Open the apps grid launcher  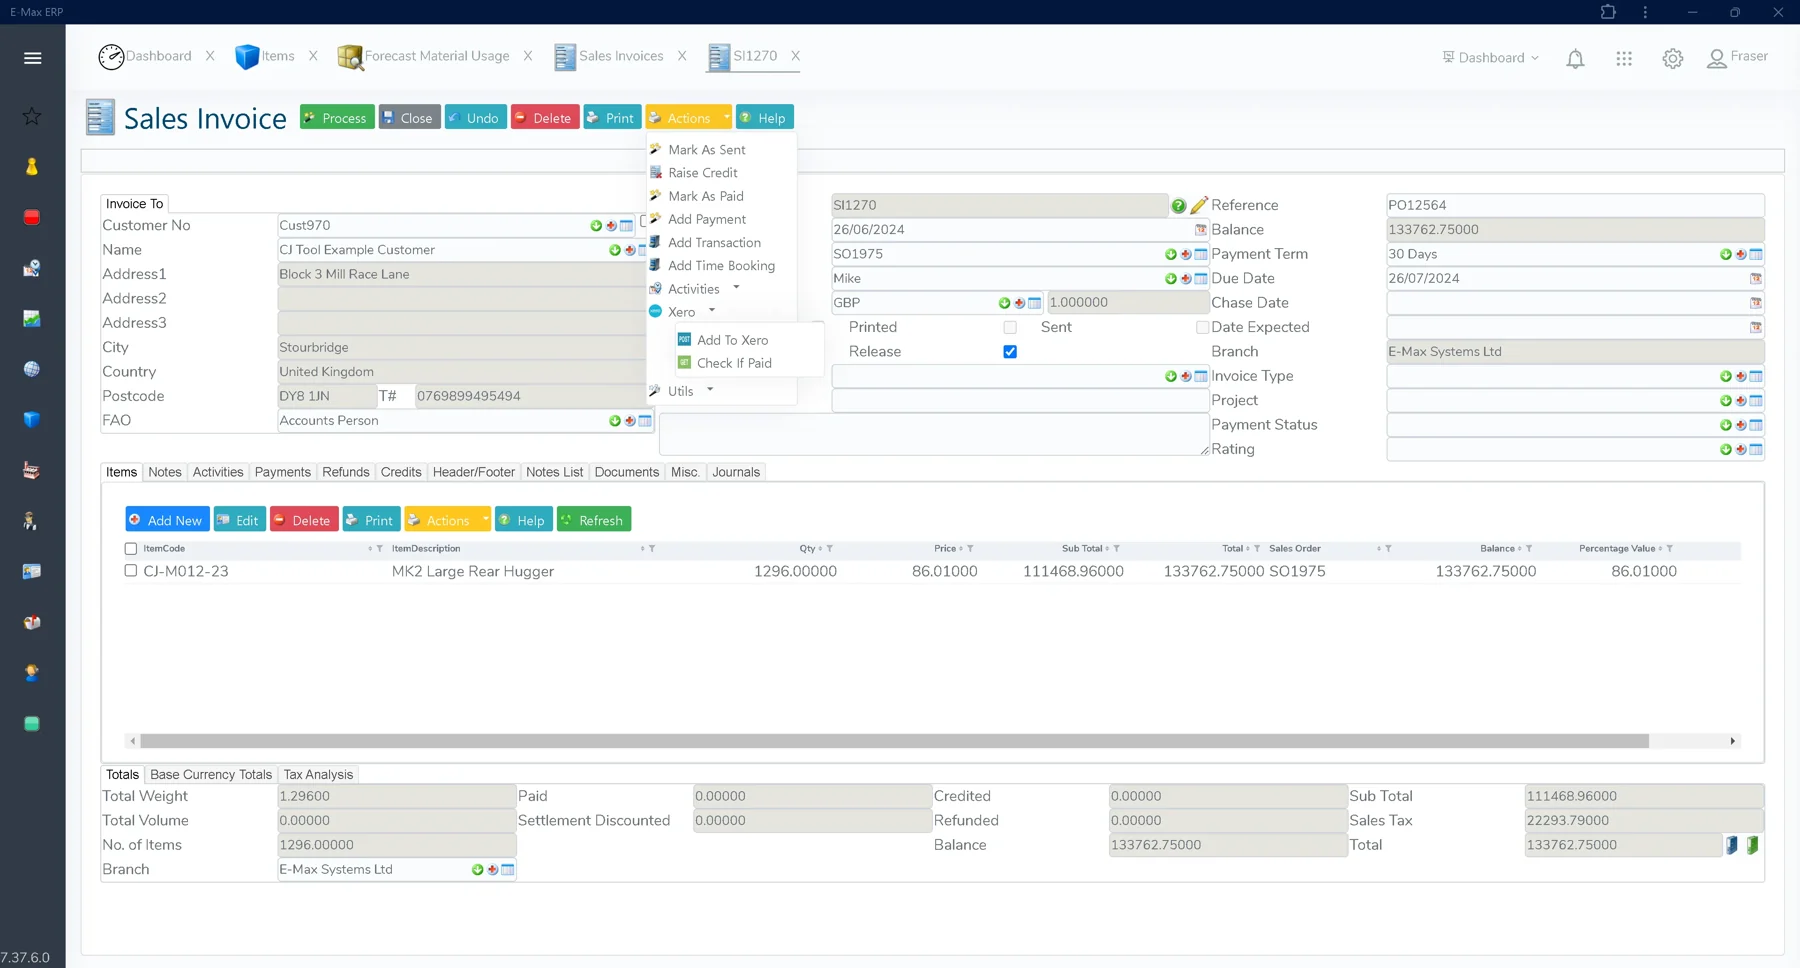tap(1624, 59)
